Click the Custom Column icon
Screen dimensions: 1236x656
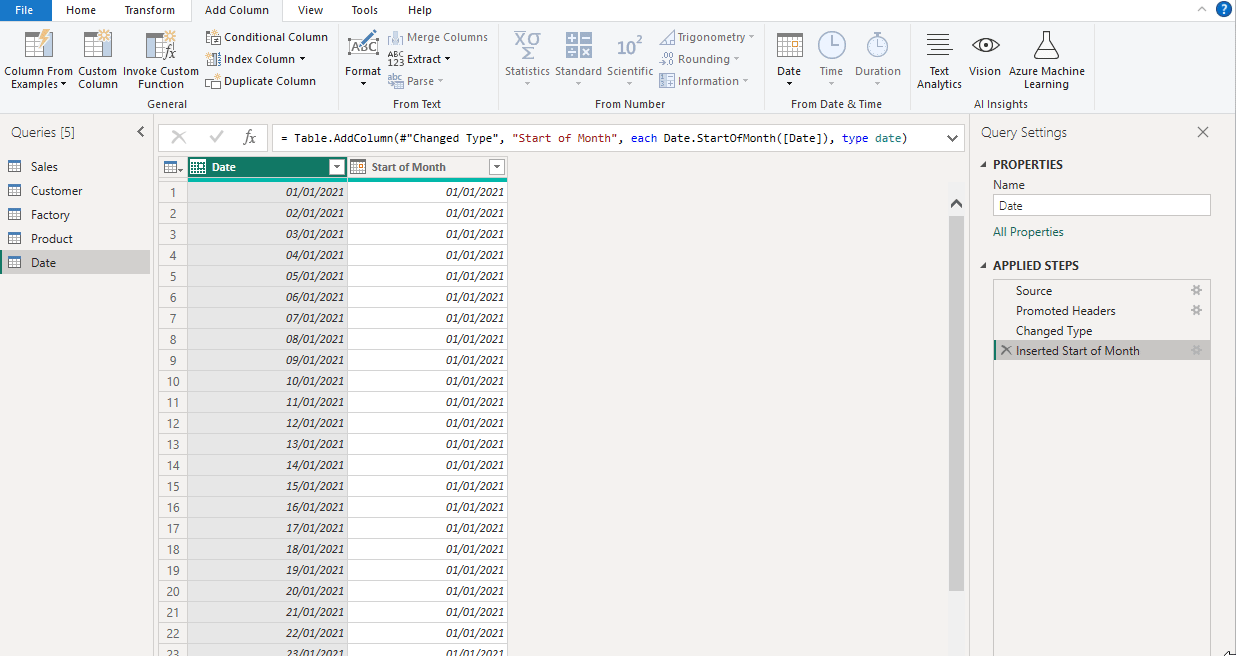coord(98,46)
